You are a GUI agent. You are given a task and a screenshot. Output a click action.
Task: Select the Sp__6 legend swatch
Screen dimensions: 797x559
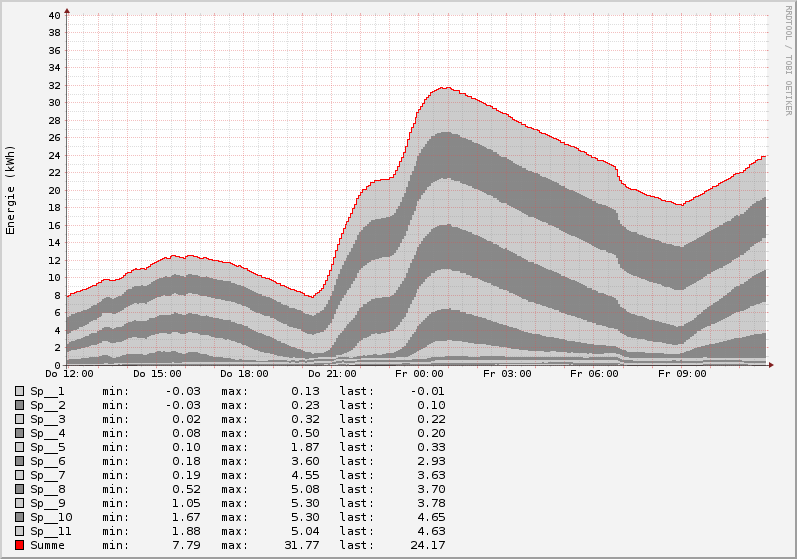coord(19,461)
